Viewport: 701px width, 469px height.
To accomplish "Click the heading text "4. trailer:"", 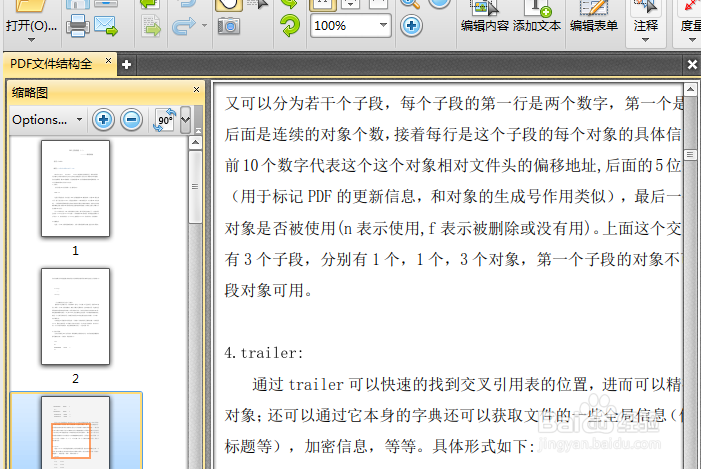I will tap(264, 353).
